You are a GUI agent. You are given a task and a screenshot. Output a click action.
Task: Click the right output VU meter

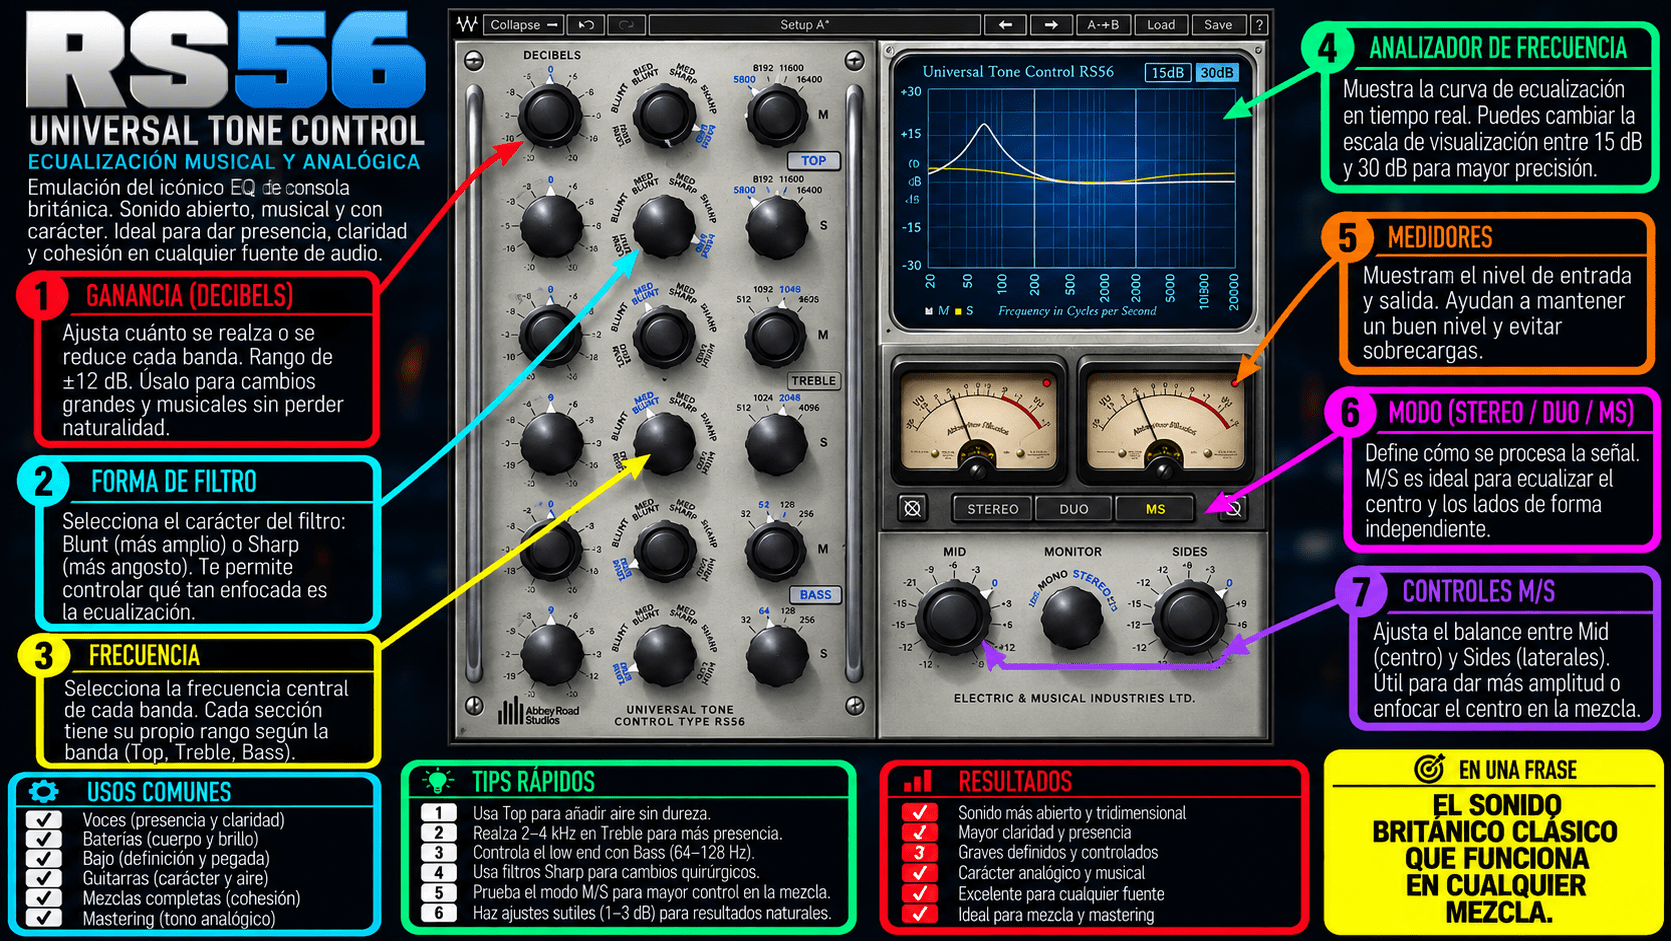(x=1164, y=420)
